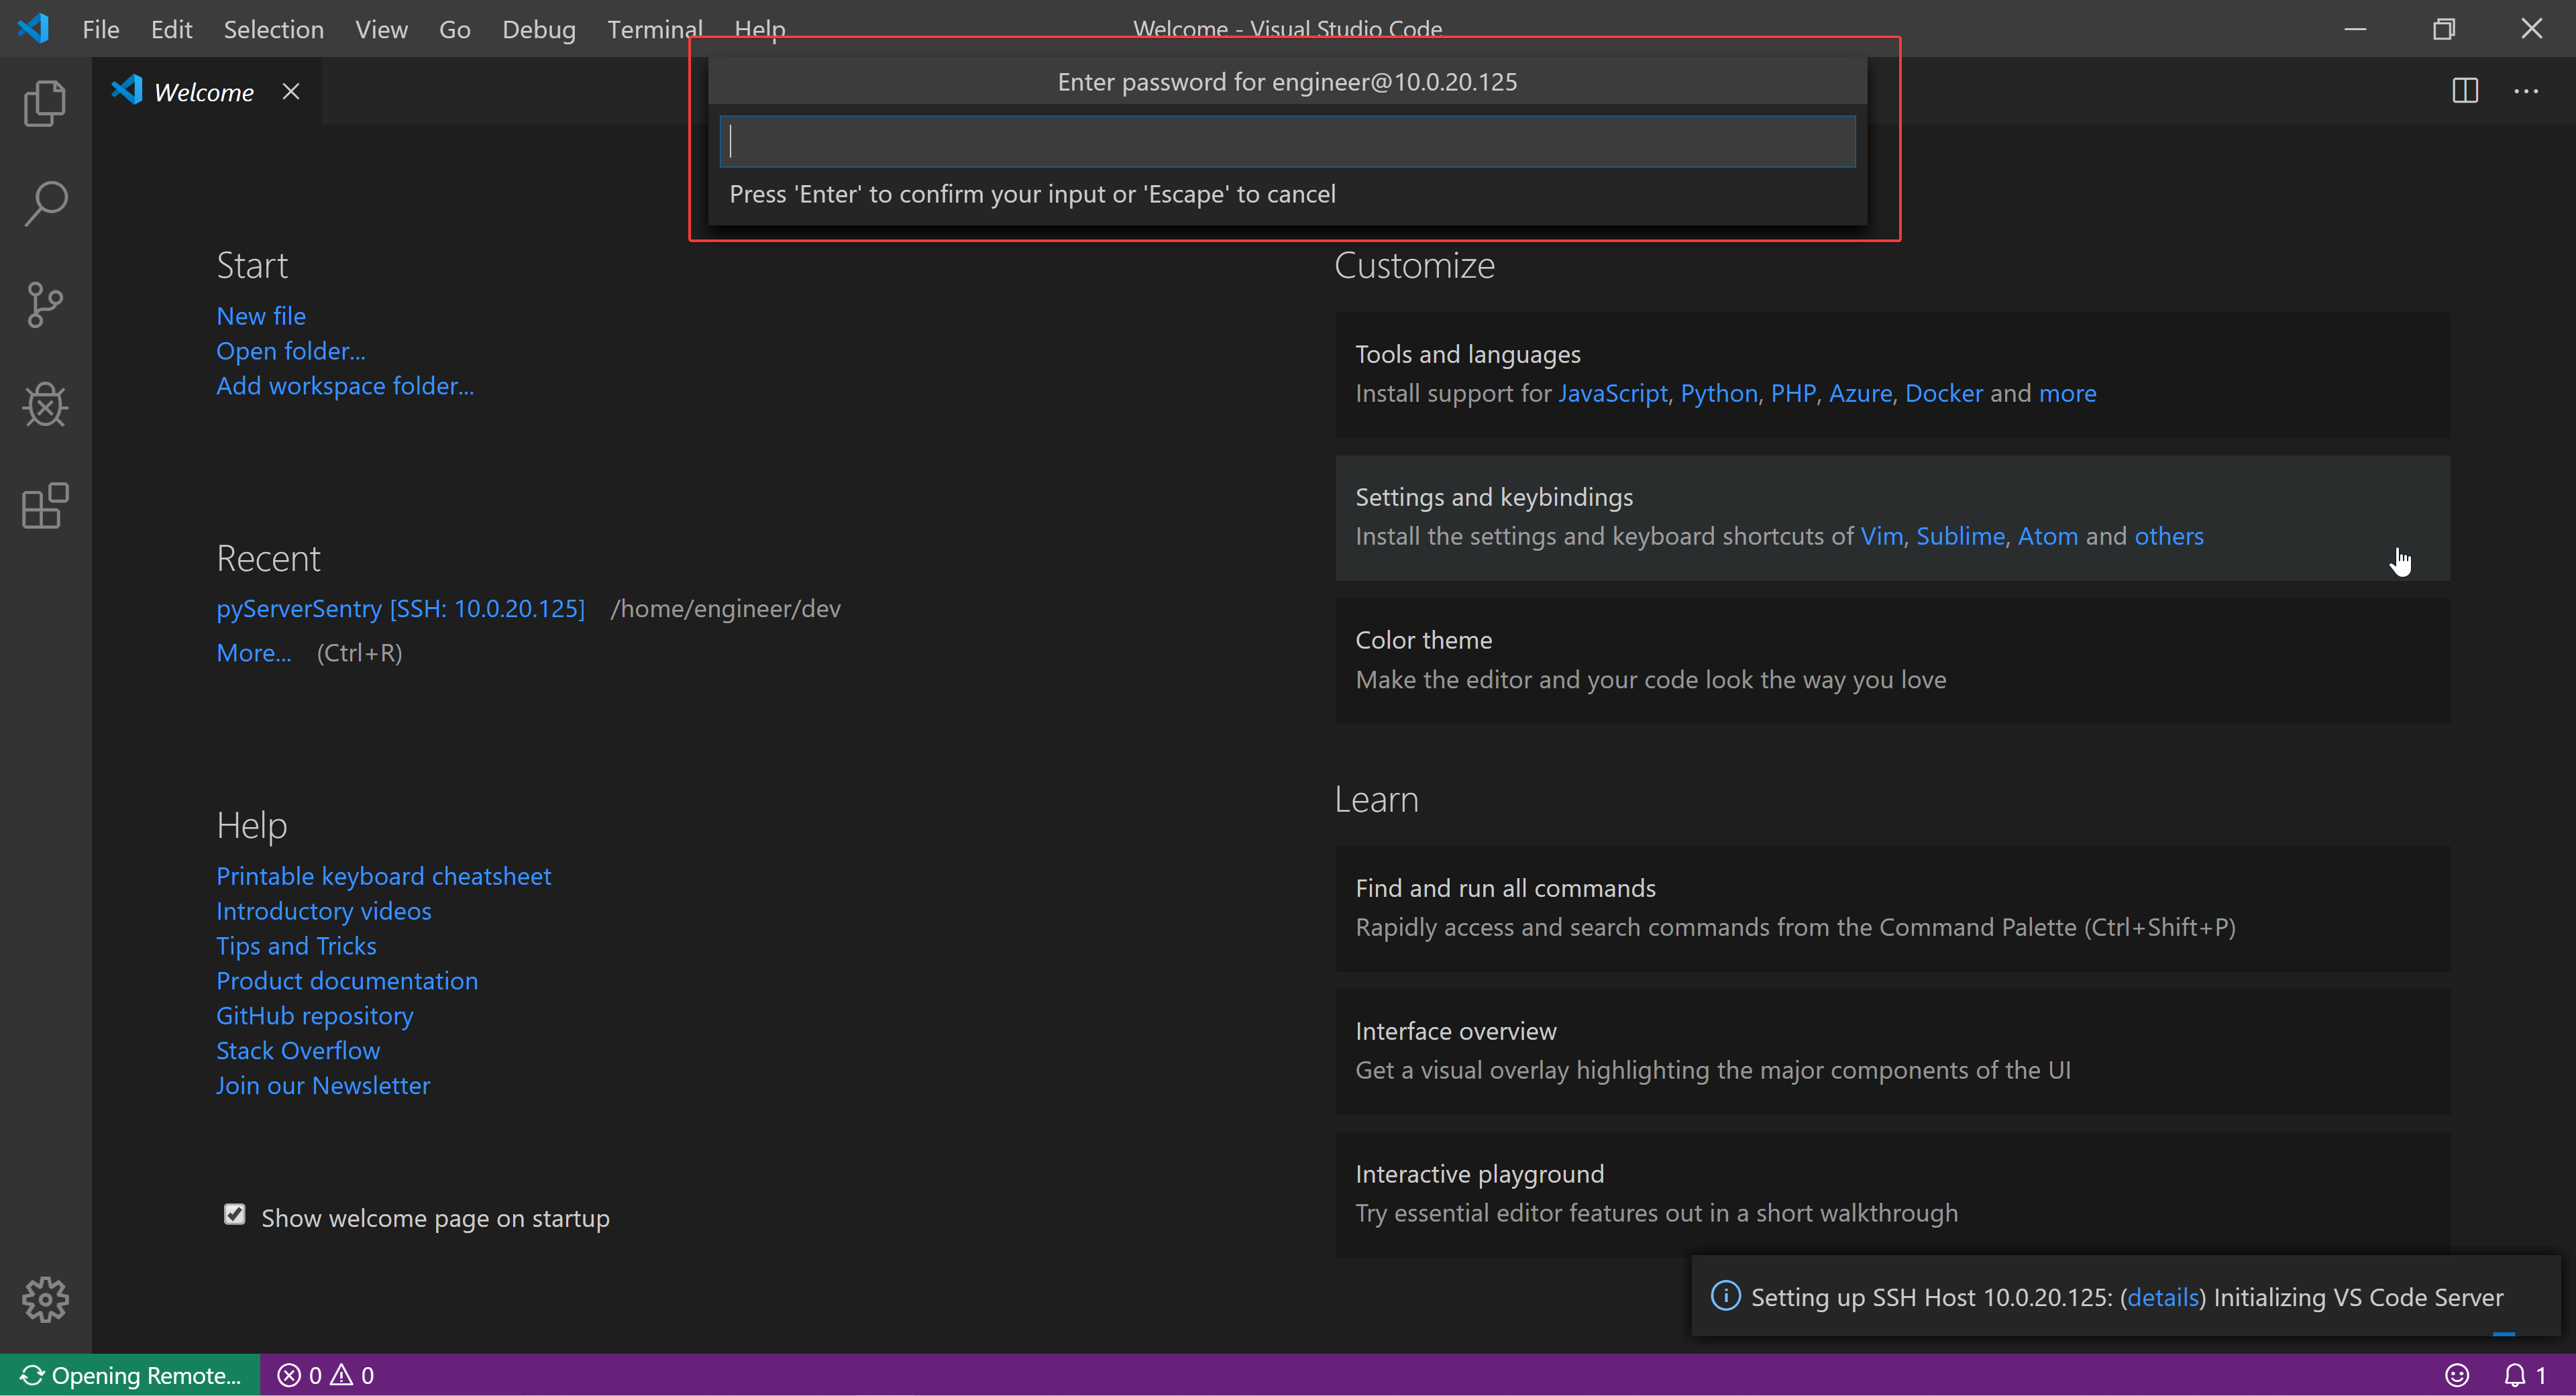
Task: Install Vim keybindings
Action: (1881, 536)
